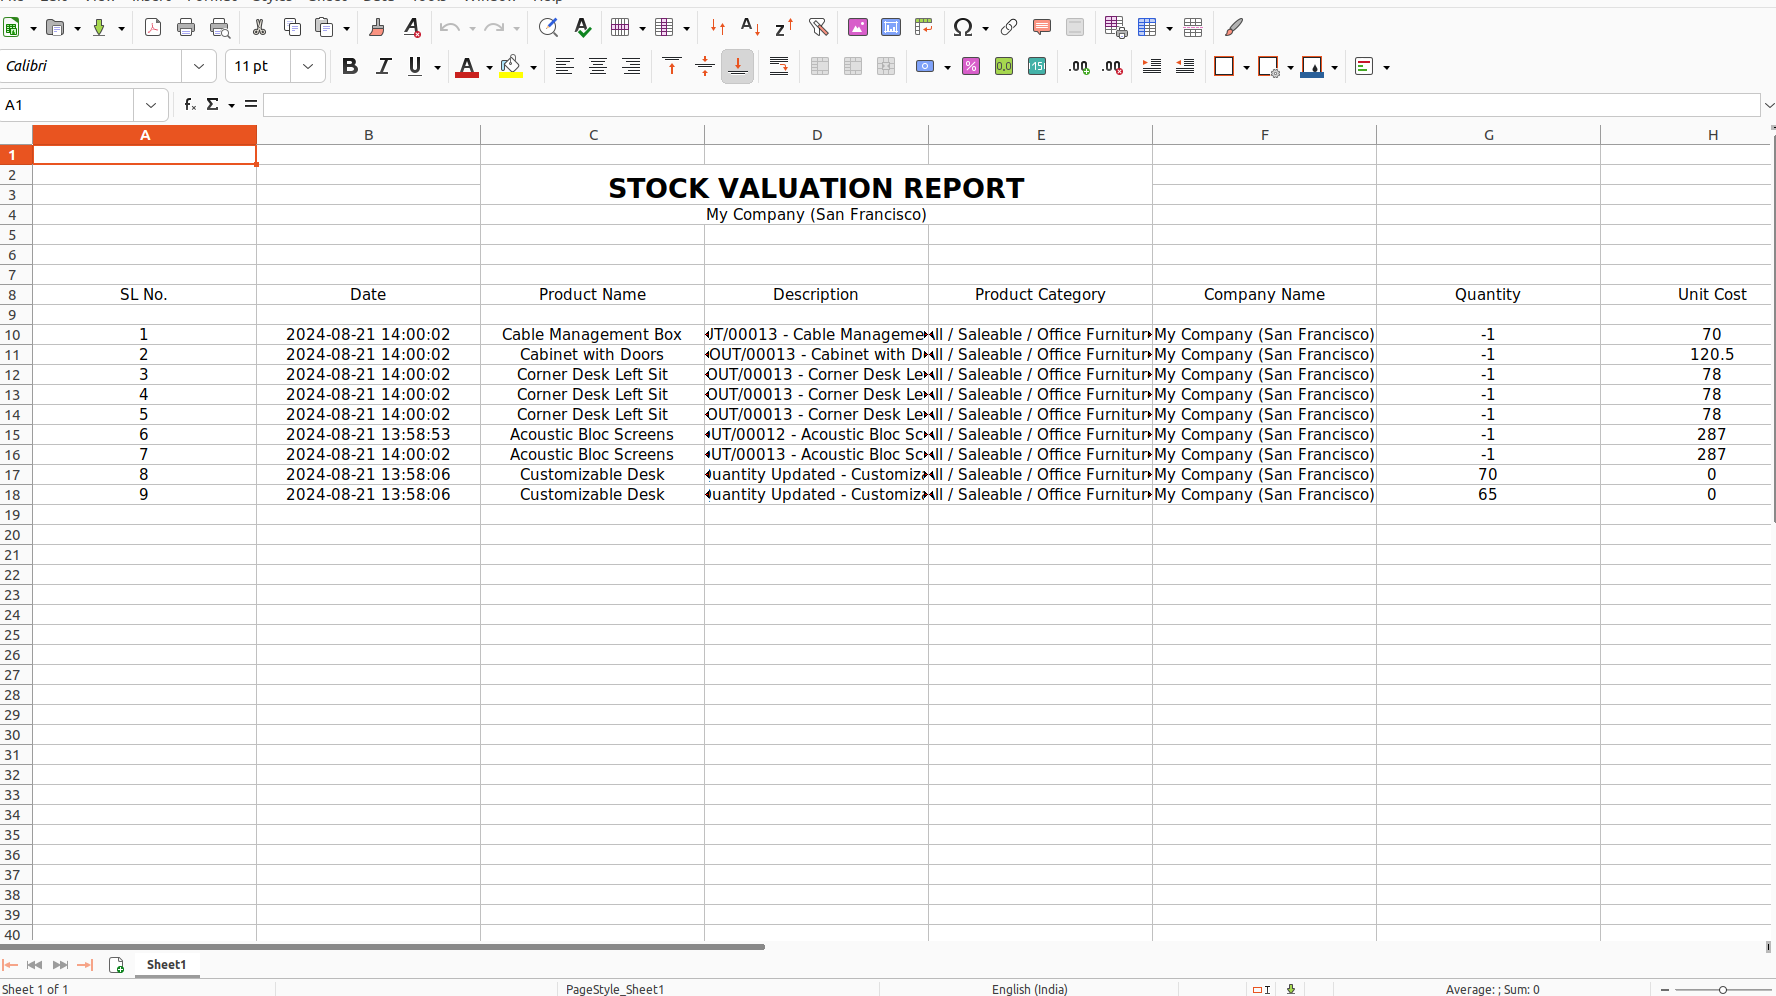Increase the cell indent

(1152, 66)
